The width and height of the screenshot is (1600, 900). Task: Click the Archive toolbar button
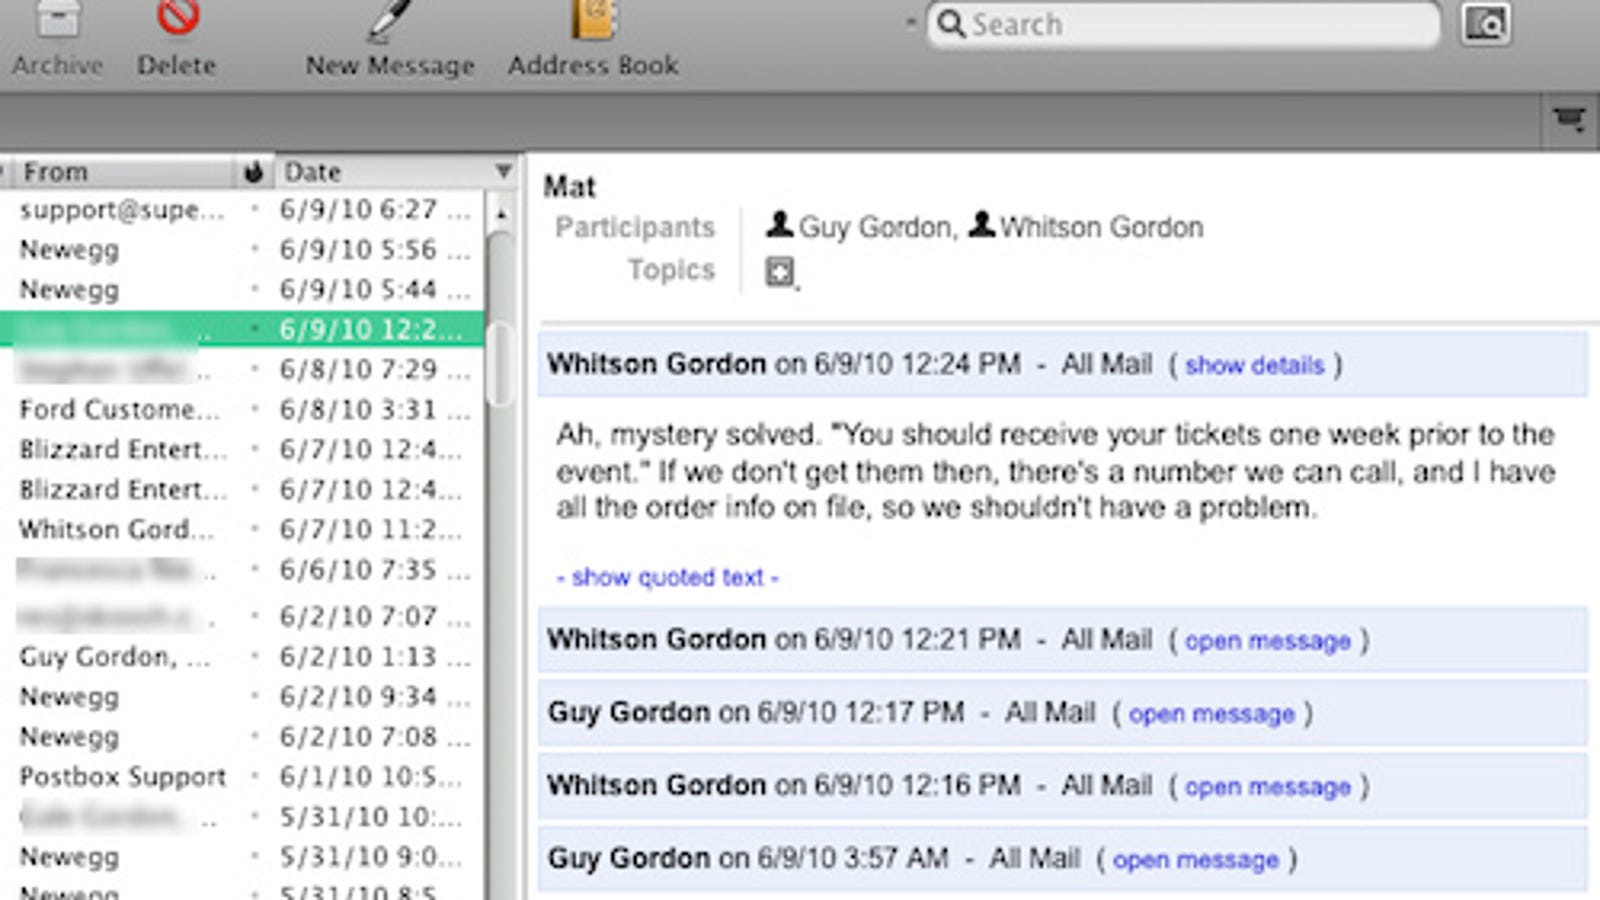pyautogui.click(x=58, y=40)
